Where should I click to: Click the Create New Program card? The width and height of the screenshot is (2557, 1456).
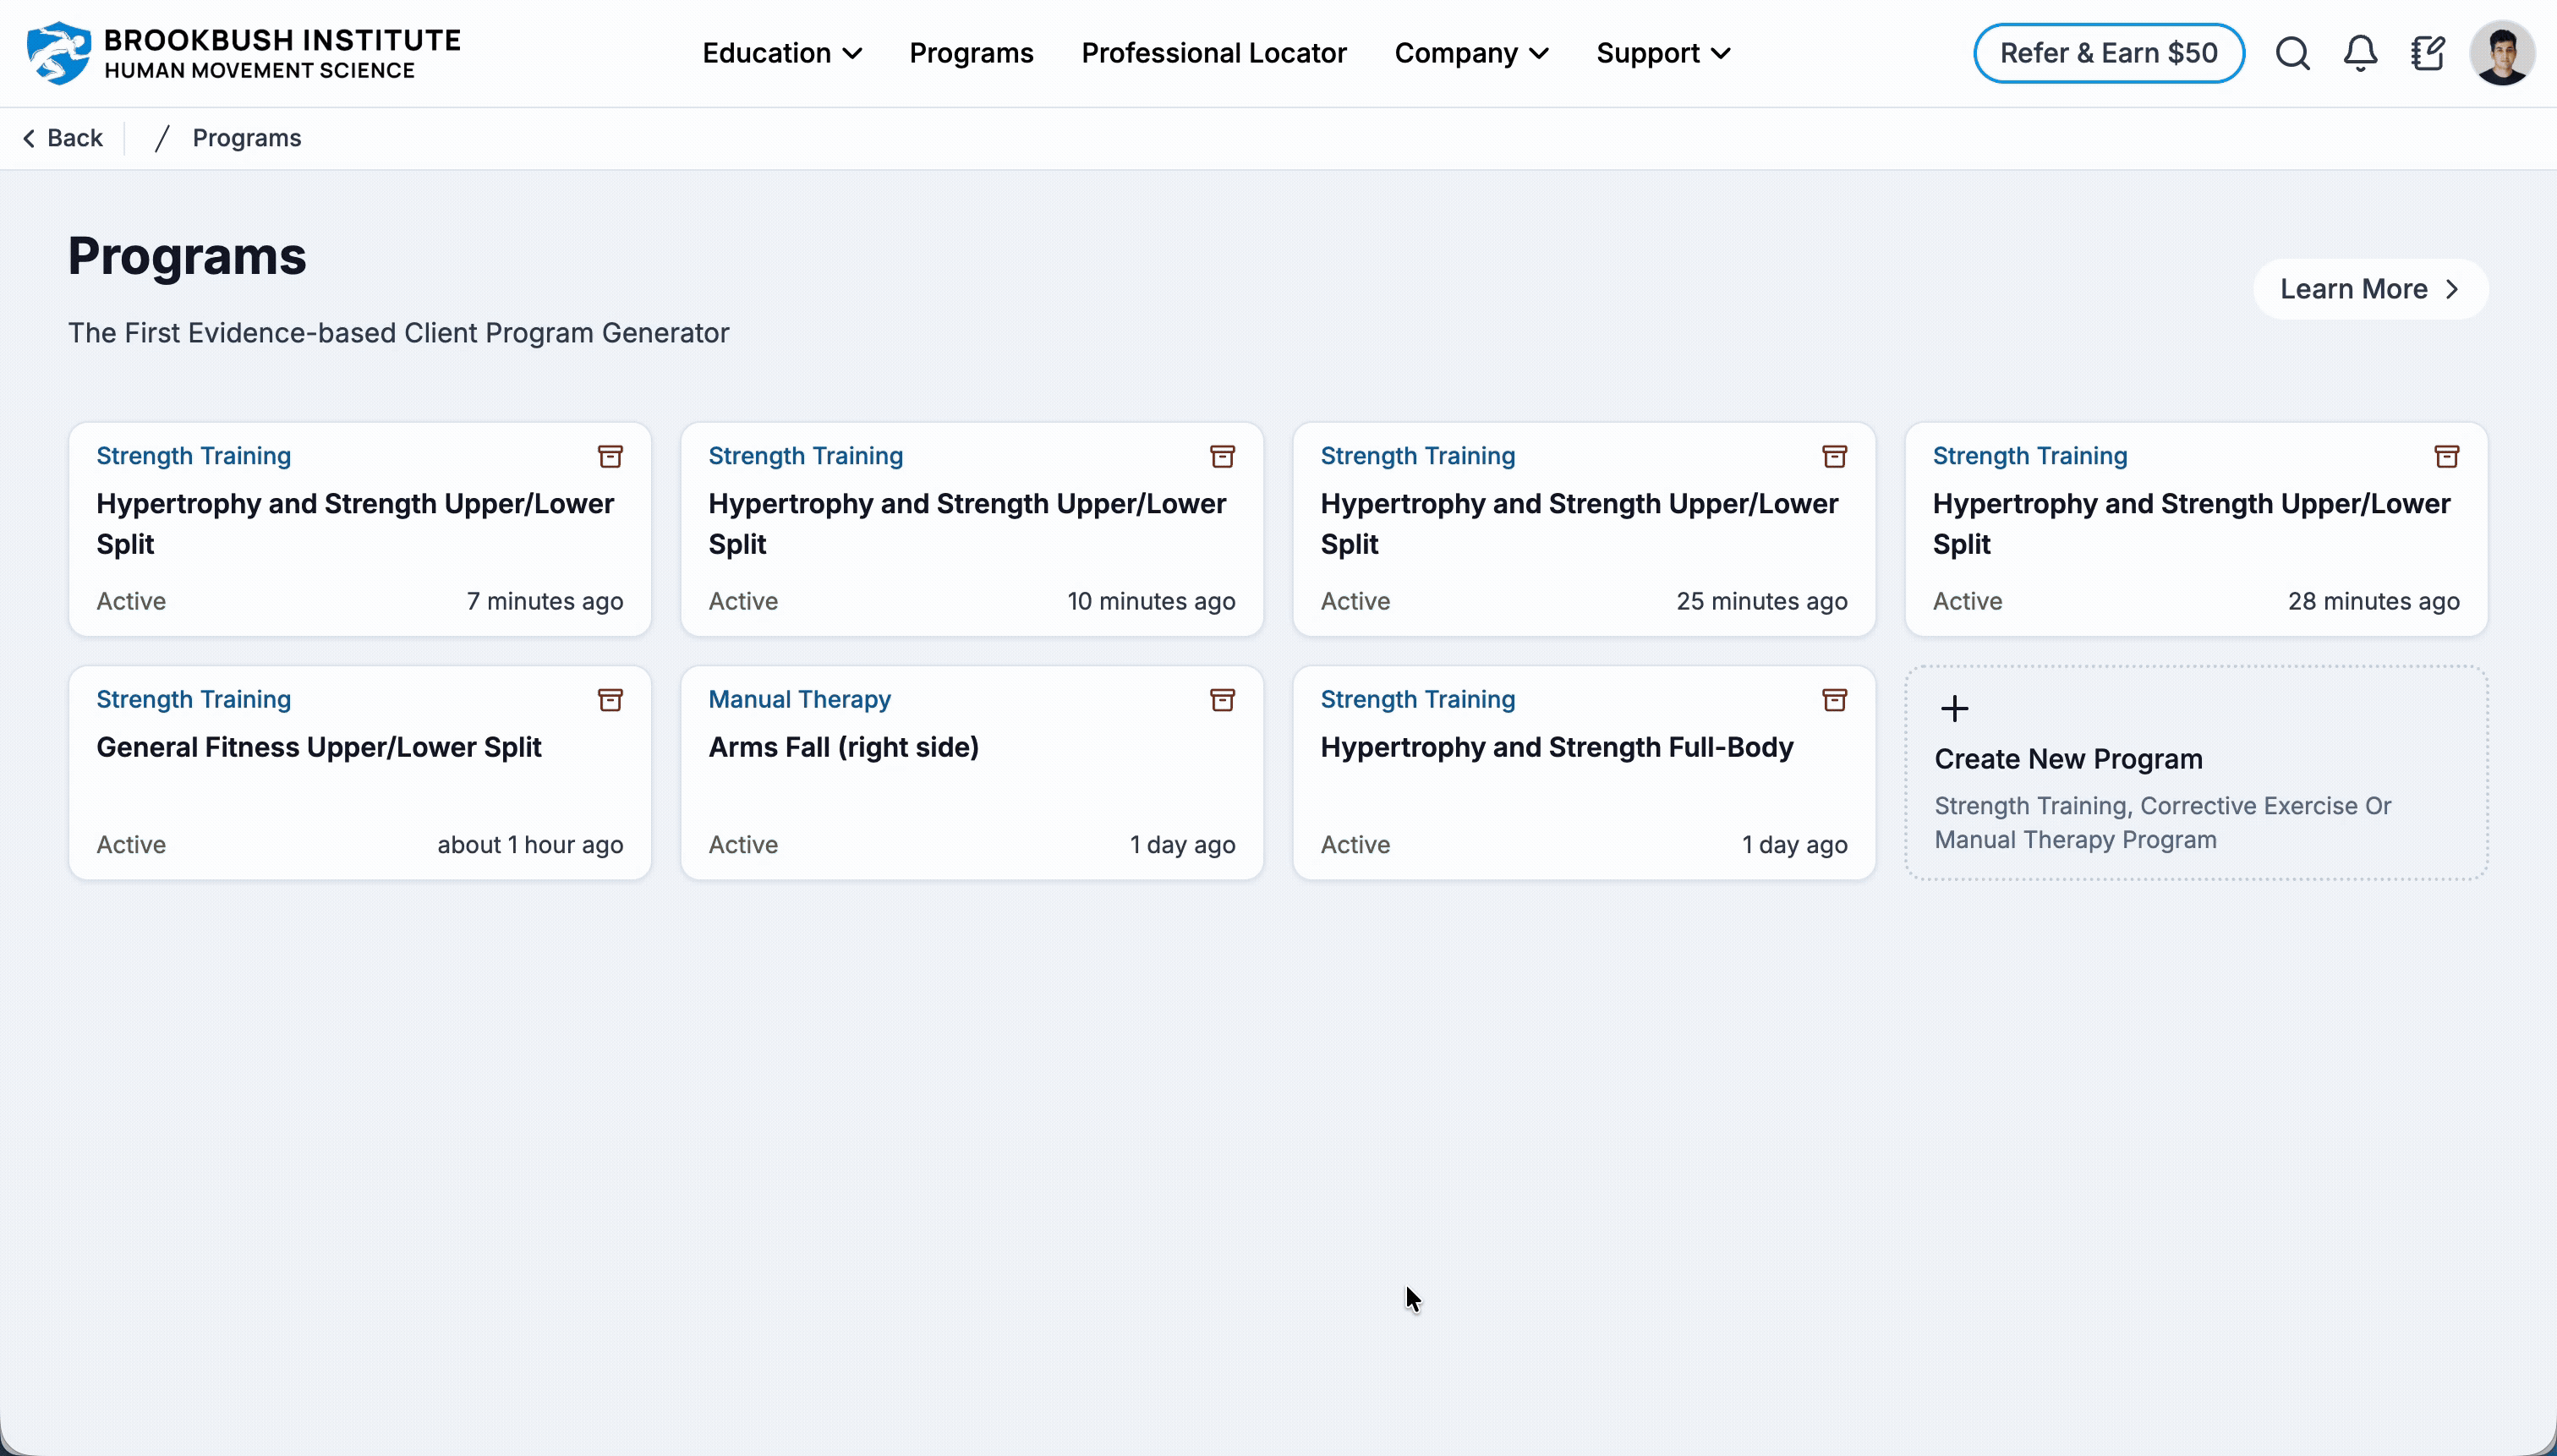[2195, 773]
